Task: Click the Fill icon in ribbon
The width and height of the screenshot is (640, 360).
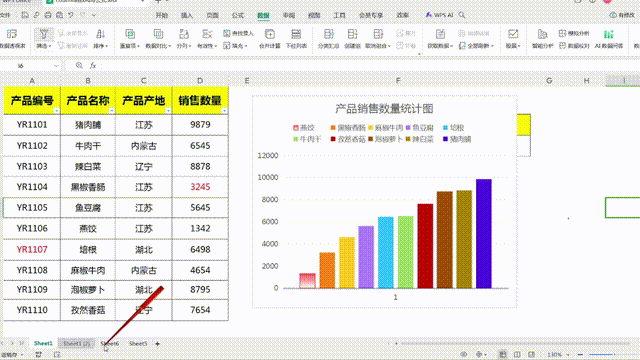Action: [x=227, y=45]
